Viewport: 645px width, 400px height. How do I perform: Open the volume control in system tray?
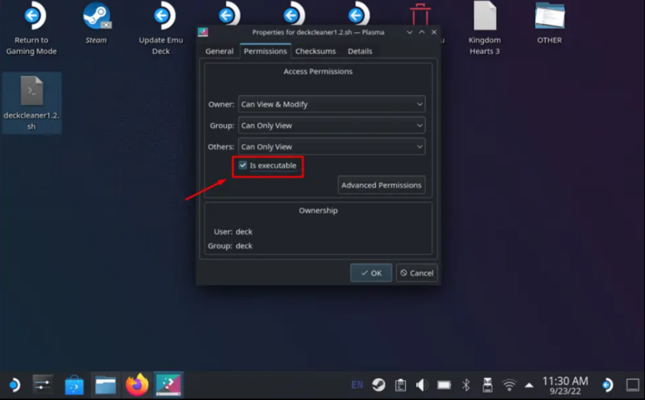(421, 384)
